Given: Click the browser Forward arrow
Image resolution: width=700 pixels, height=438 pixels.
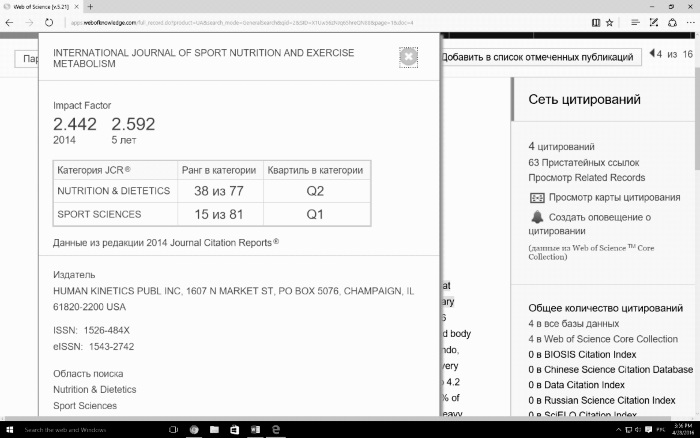Looking at the screenshot, I should 29,22.
